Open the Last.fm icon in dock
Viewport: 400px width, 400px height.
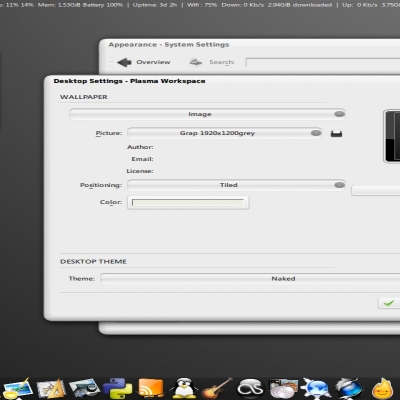click(250, 389)
